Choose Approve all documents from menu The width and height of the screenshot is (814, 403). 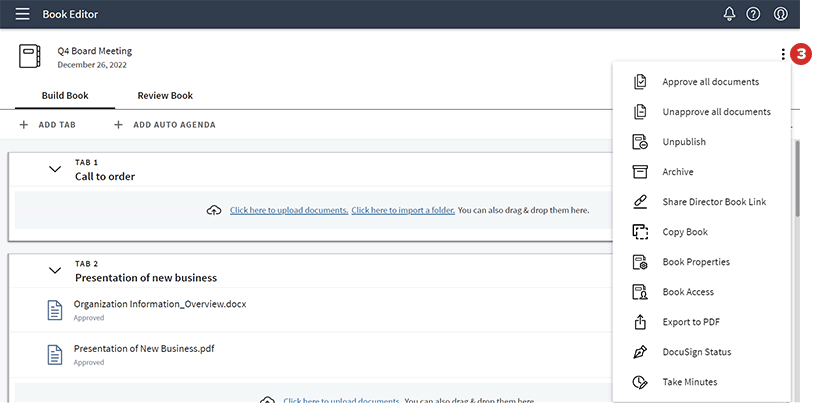pos(710,82)
